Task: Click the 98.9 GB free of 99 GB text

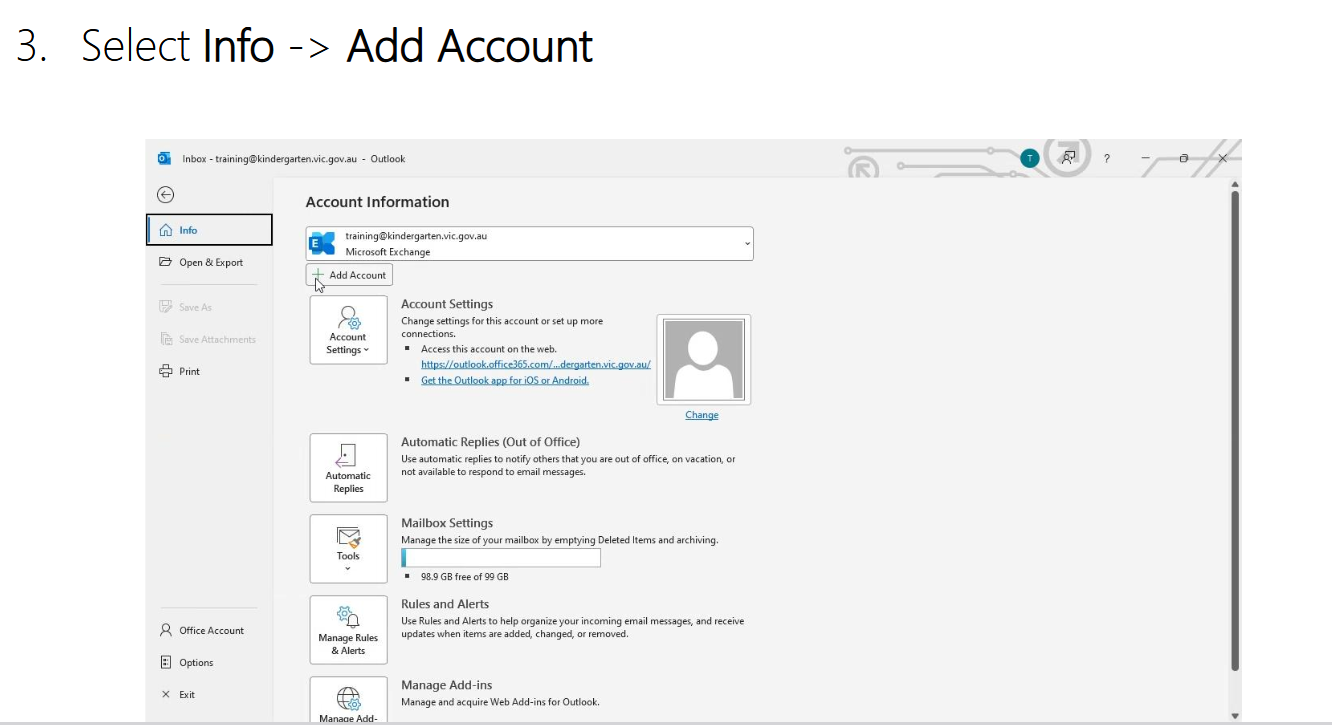Action: pyautogui.click(x=464, y=577)
